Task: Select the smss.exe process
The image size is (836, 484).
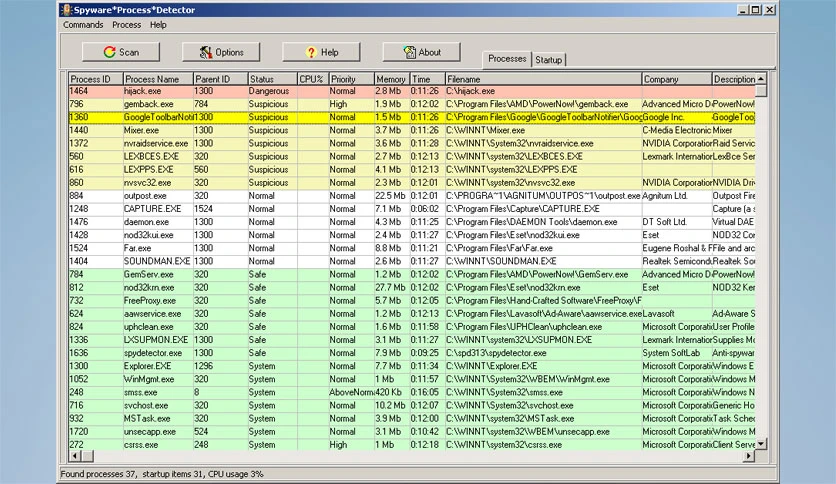Action: 140,392
